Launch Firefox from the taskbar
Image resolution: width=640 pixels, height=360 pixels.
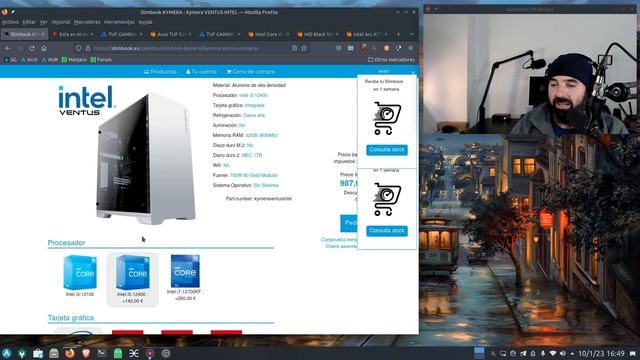pos(70,353)
